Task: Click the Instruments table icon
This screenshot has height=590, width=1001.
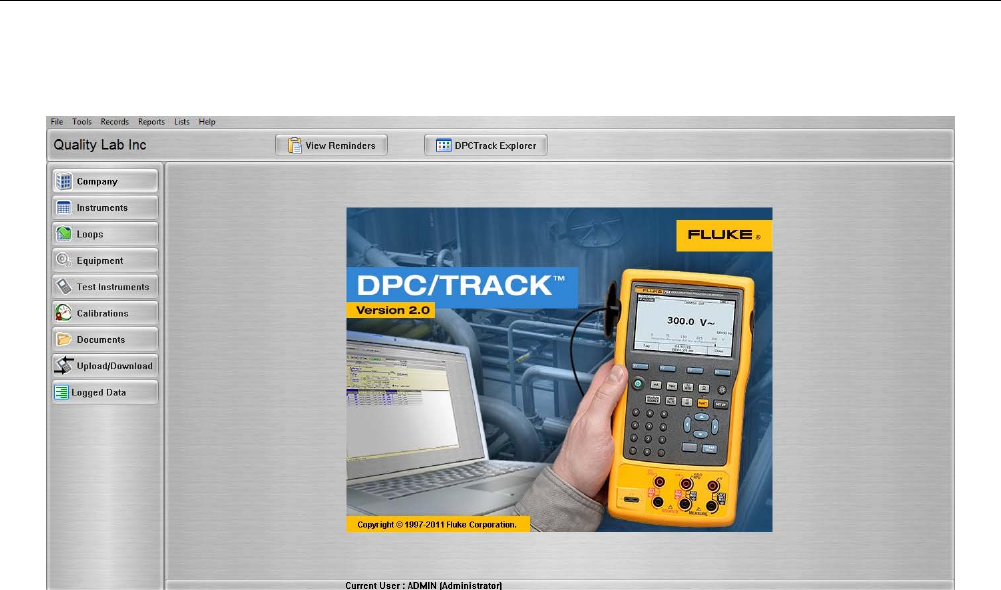Action: [x=64, y=208]
